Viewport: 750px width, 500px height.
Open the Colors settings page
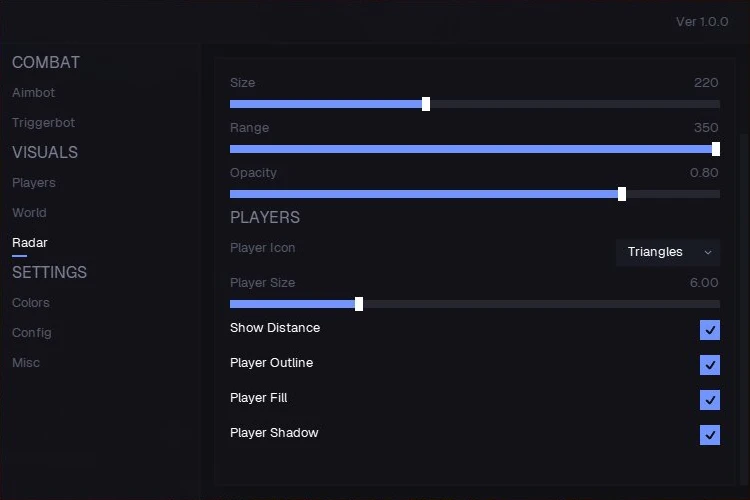31,302
